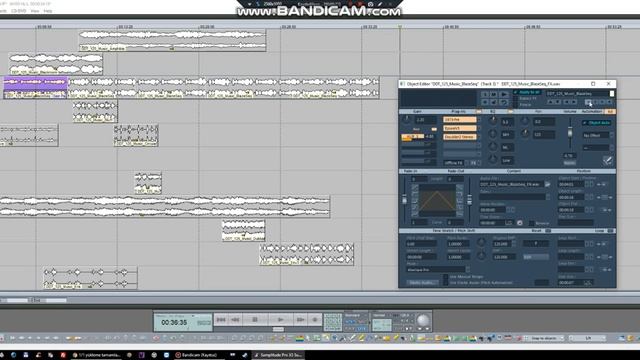The height and width of the screenshot is (360, 640).
Task: Click the Offline FX button
Action: click(454, 163)
